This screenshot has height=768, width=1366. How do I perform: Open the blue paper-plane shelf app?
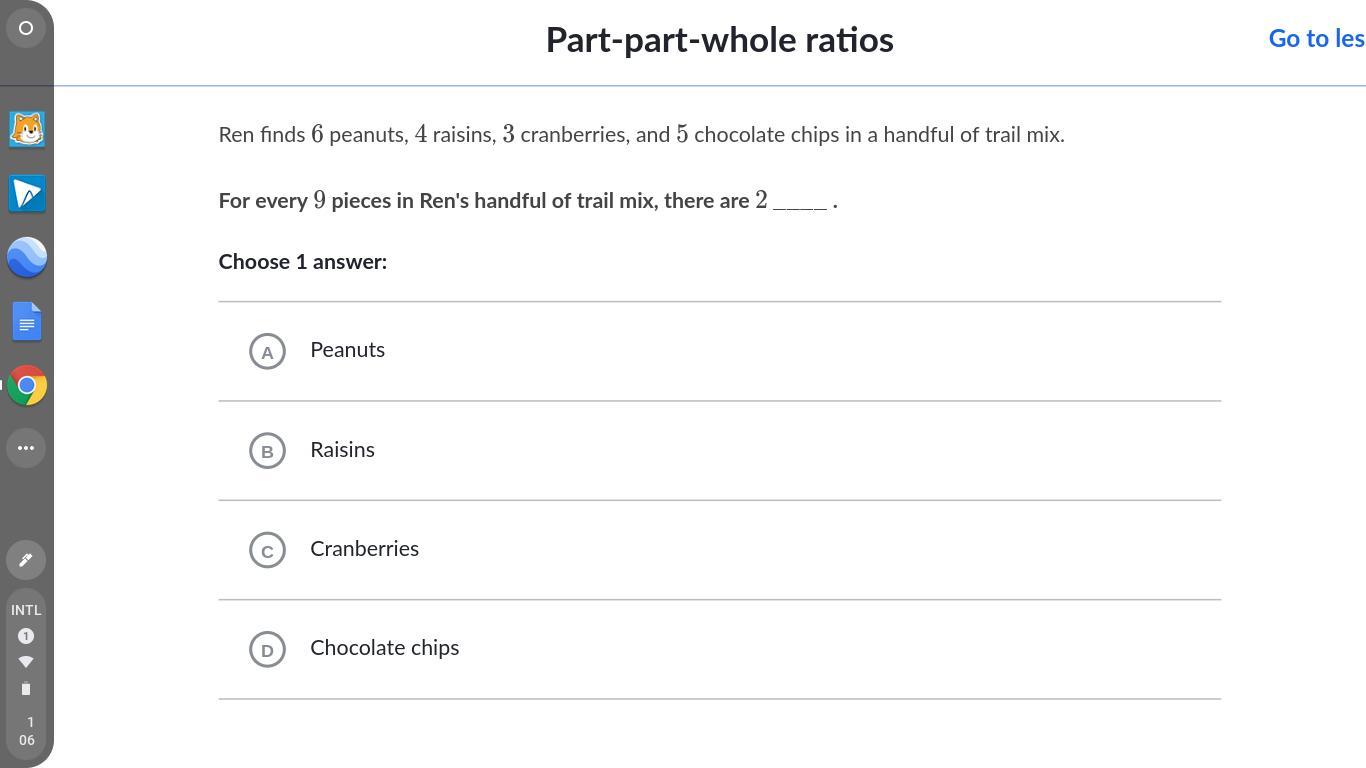coord(27,193)
